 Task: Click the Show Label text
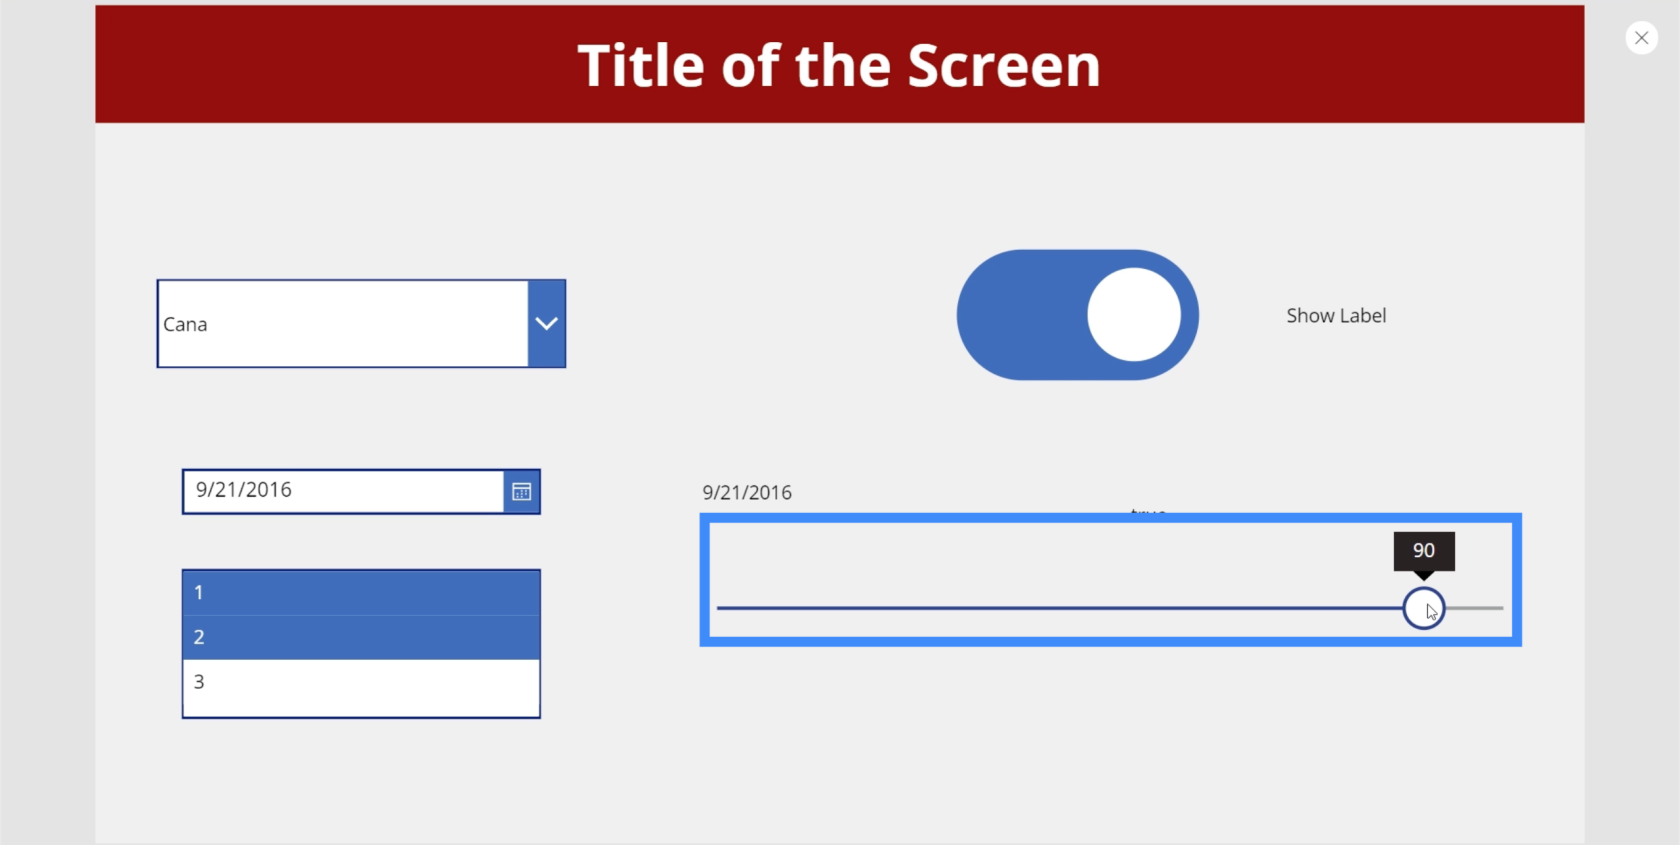1336,316
